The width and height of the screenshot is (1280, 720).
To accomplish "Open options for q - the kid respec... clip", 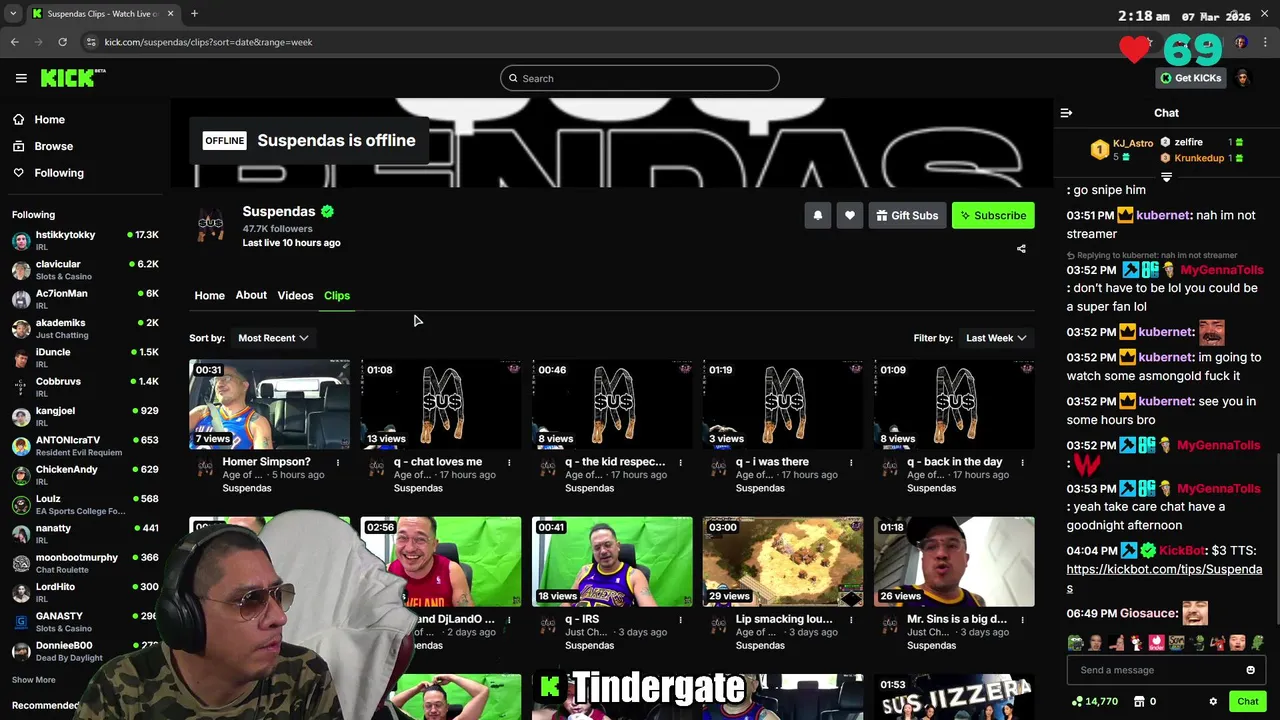I will 680,462.
